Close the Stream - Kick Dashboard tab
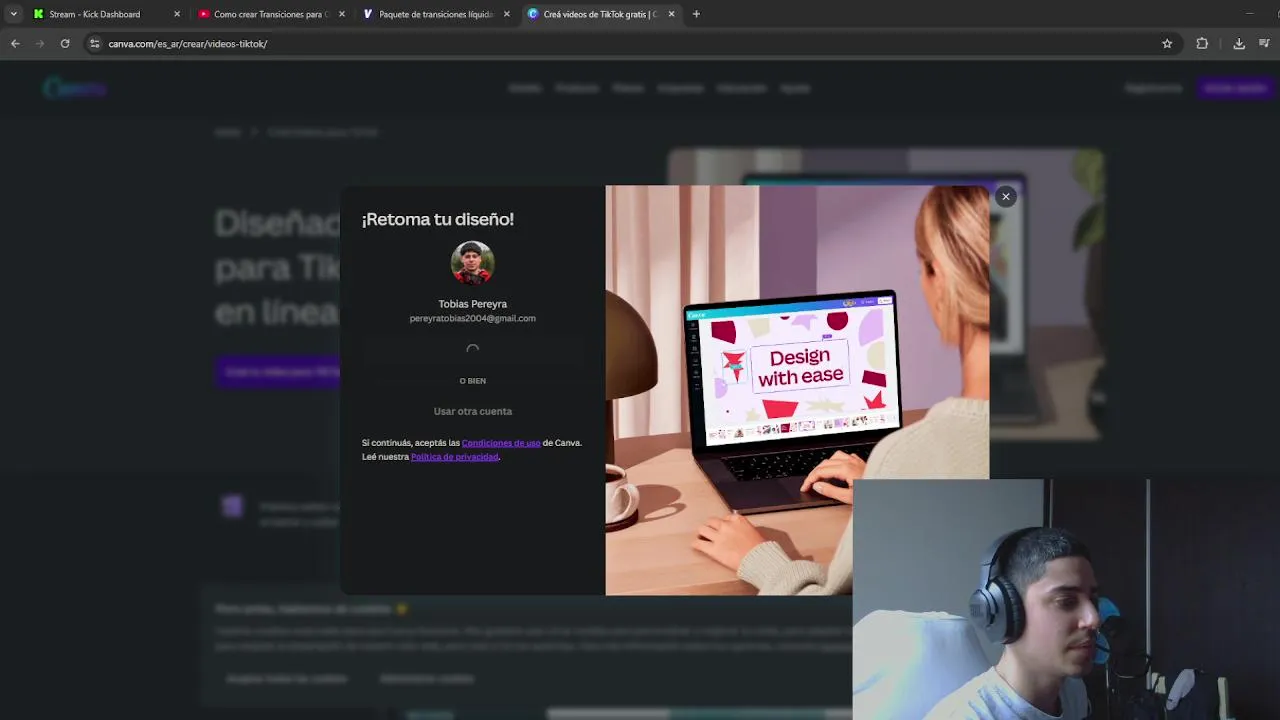This screenshot has width=1280, height=720. pyautogui.click(x=177, y=14)
